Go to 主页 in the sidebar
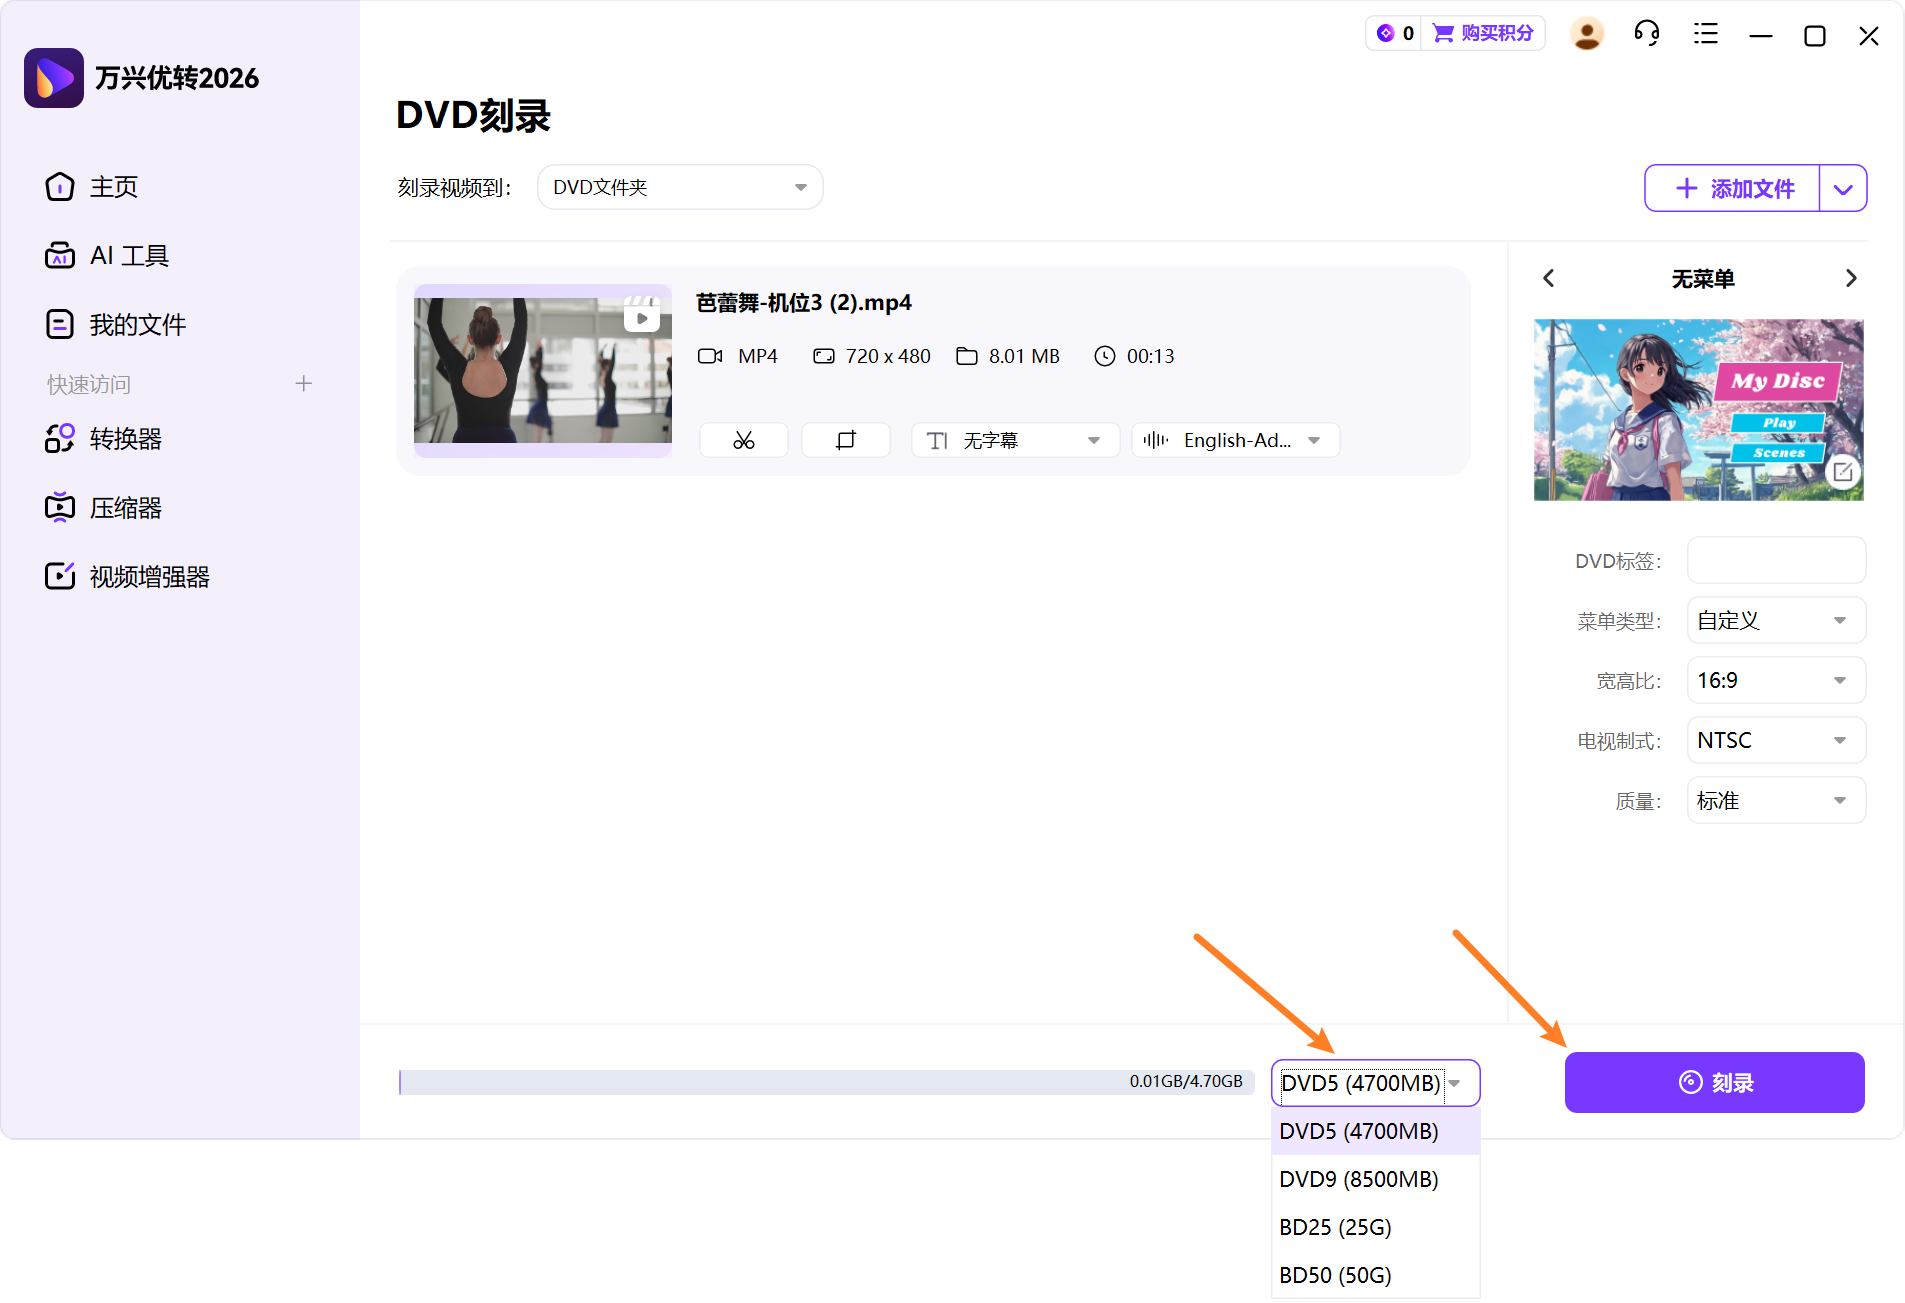The height and width of the screenshot is (1303, 1905). pyautogui.click(x=112, y=187)
